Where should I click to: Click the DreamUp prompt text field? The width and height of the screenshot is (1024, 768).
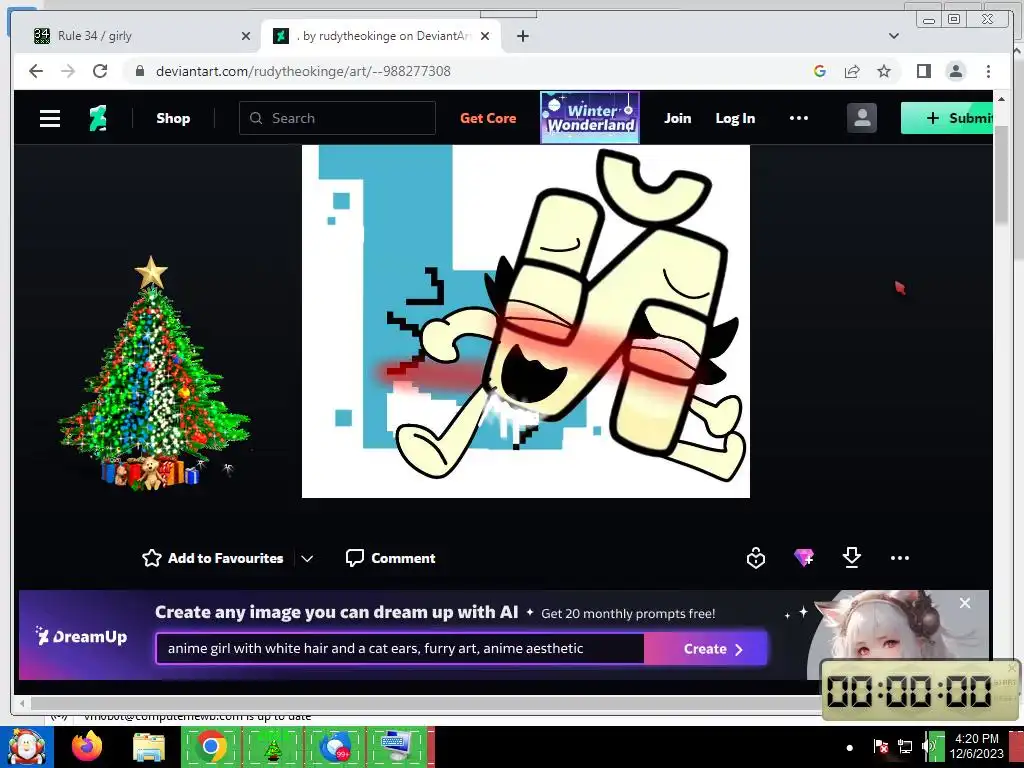(x=400, y=648)
